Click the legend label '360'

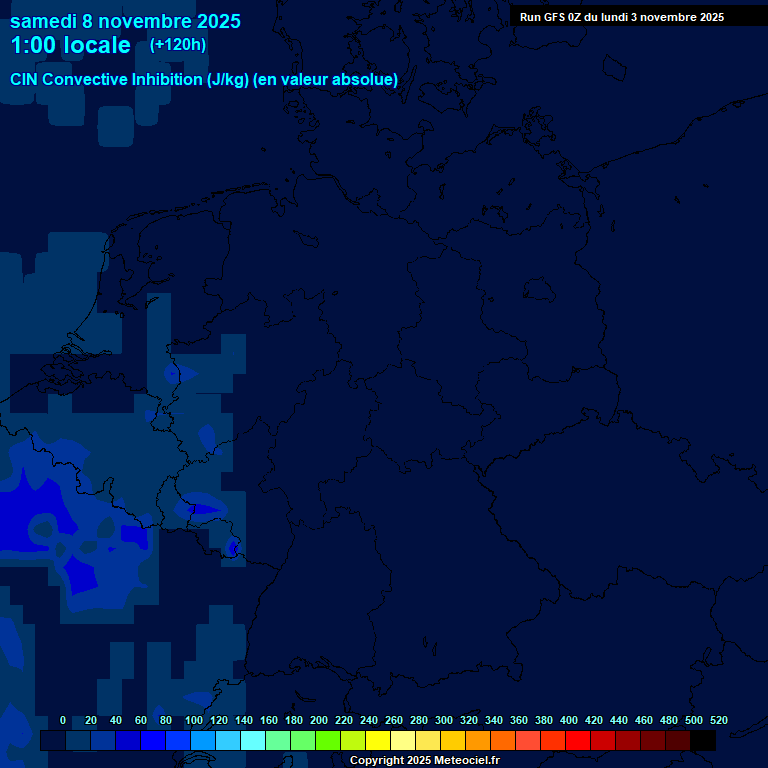coord(519,720)
